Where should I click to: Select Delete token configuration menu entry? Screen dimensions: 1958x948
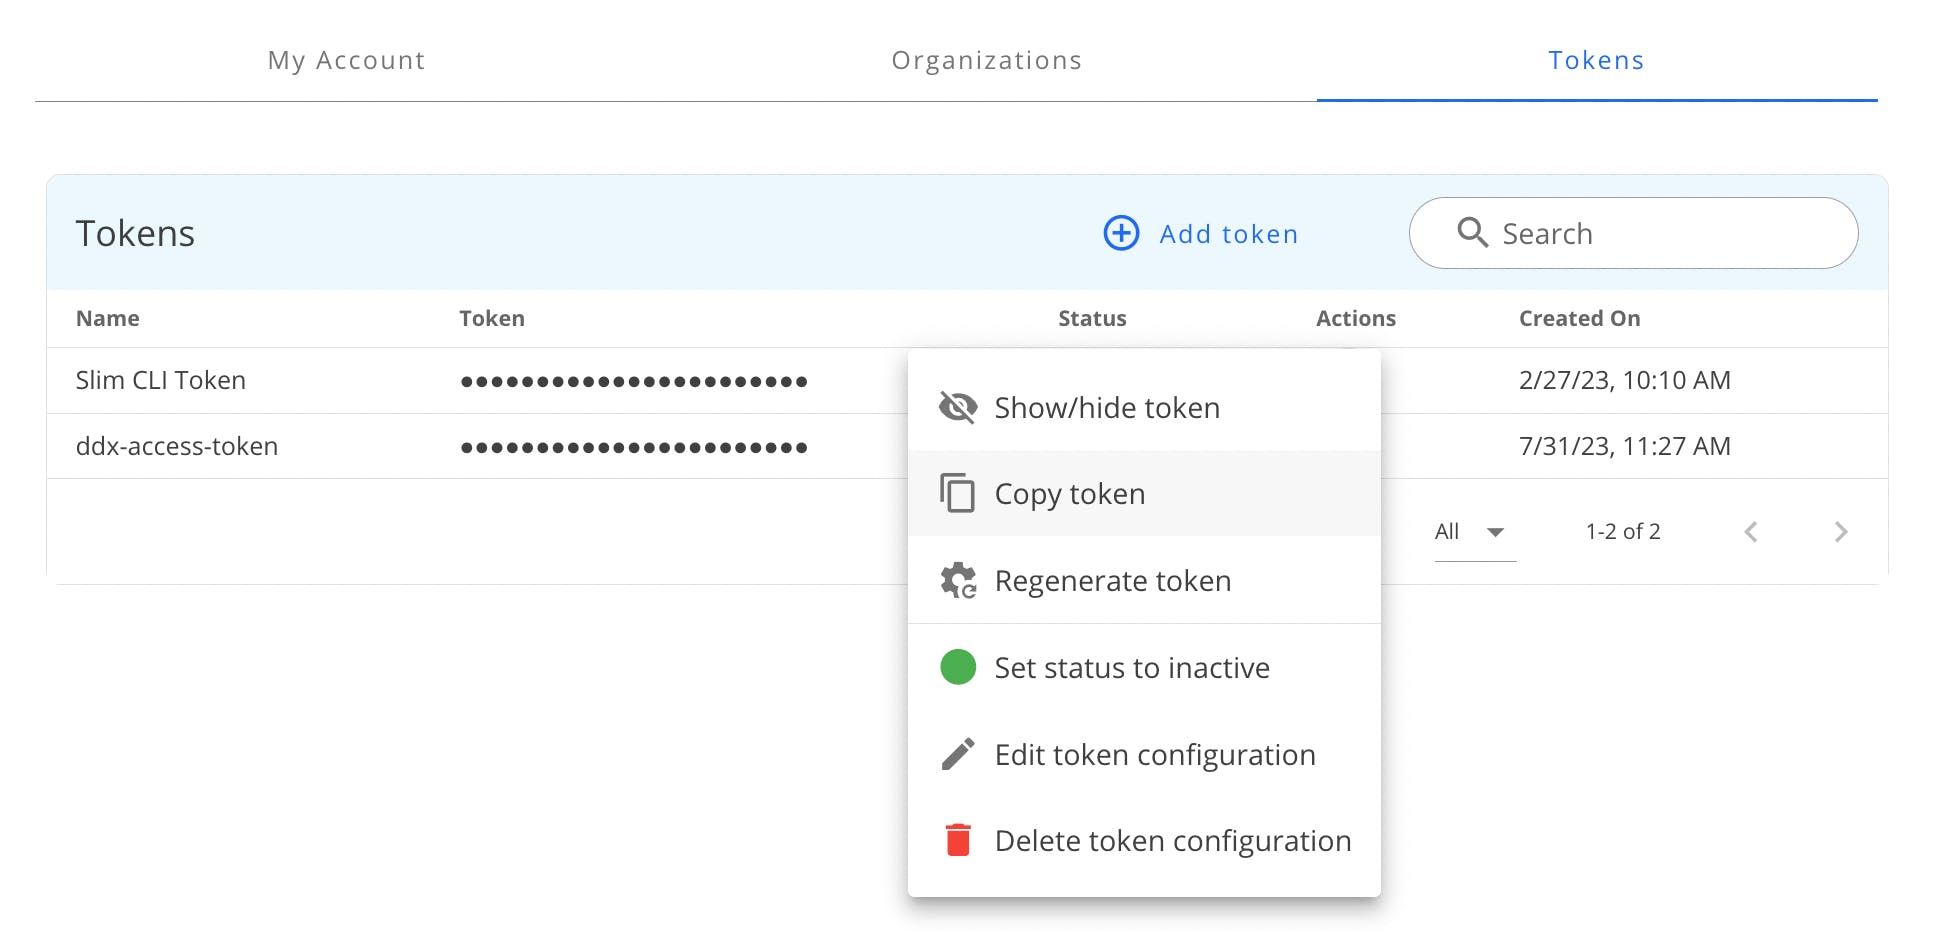click(x=1172, y=841)
